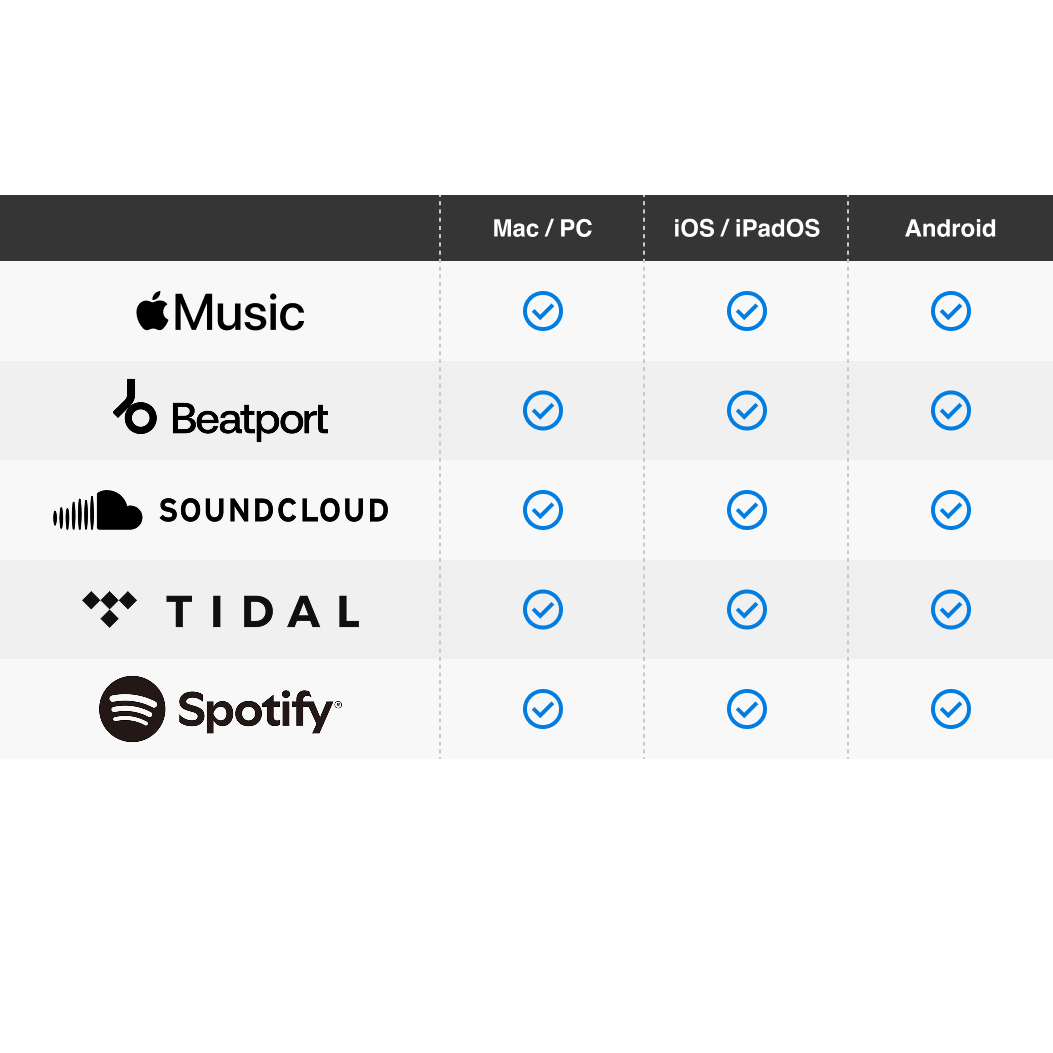
Task: Click Beatport iOS / iPadOS checkmark
Action: [747, 410]
